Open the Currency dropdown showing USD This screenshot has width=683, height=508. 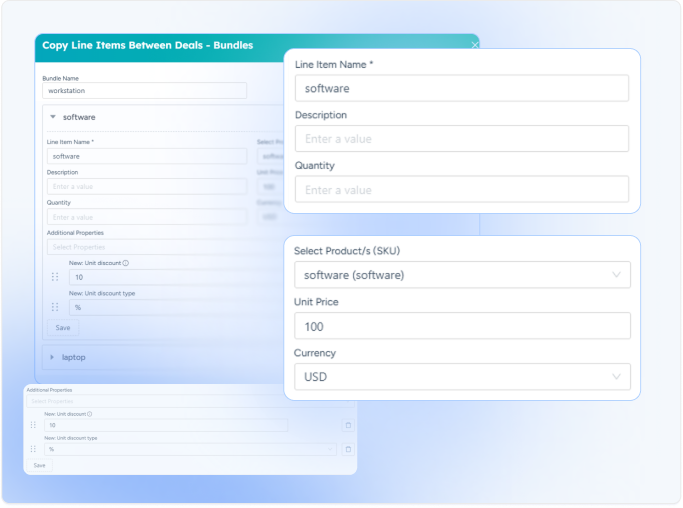tap(462, 377)
